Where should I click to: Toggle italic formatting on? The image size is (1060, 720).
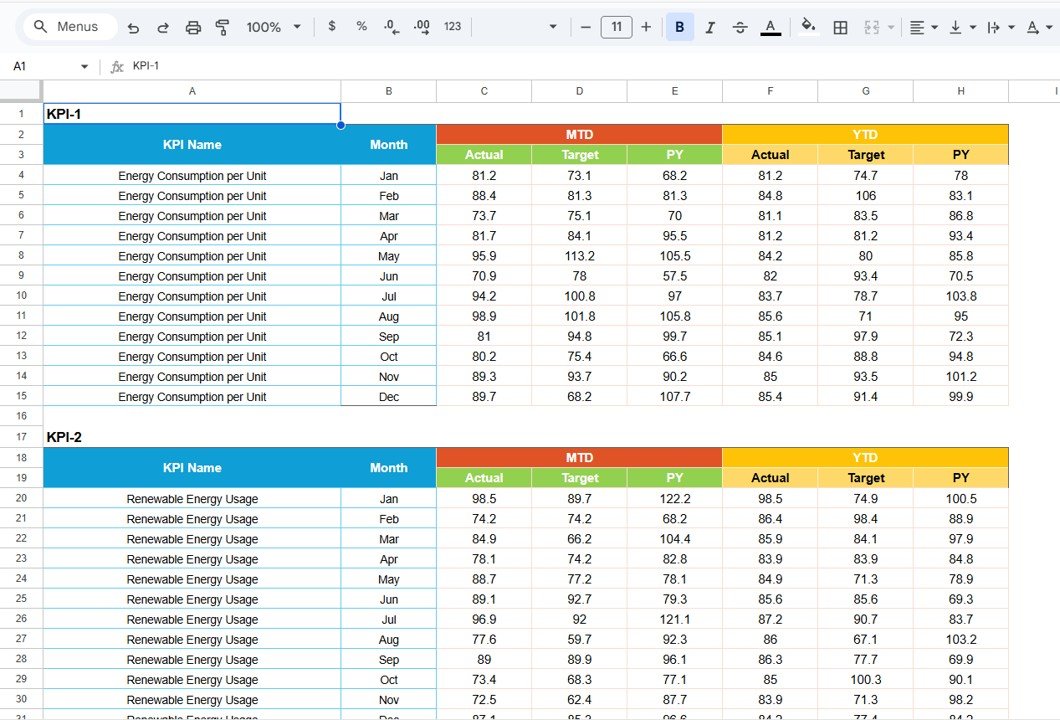coord(710,27)
